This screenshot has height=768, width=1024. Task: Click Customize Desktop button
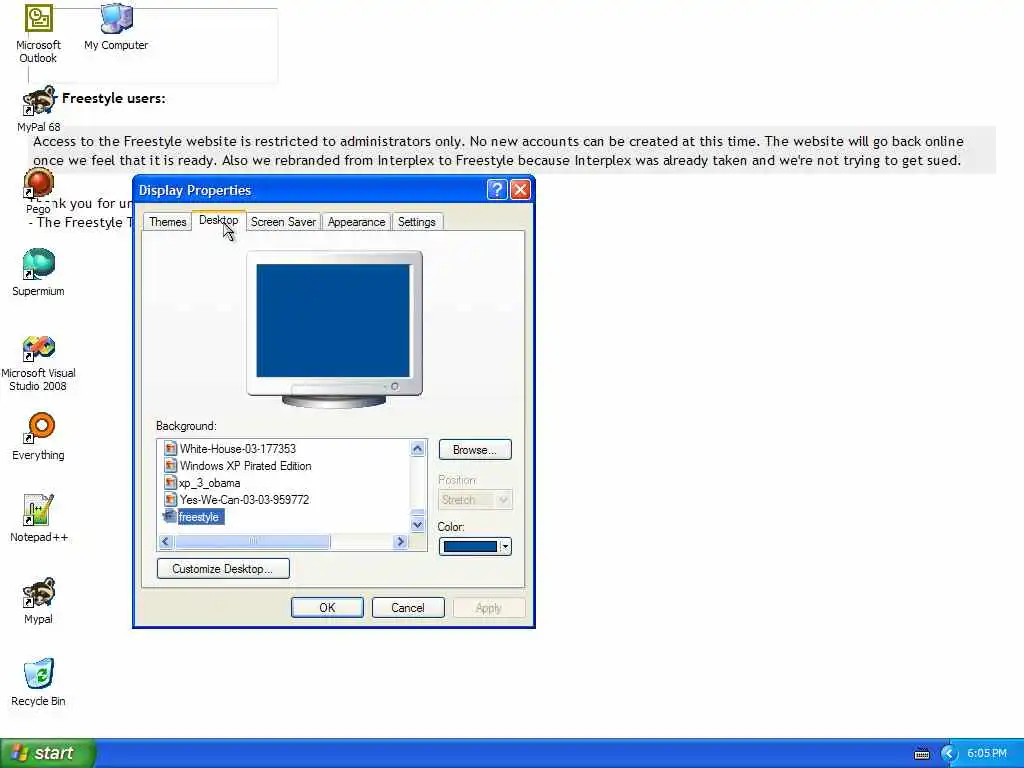click(x=223, y=568)
